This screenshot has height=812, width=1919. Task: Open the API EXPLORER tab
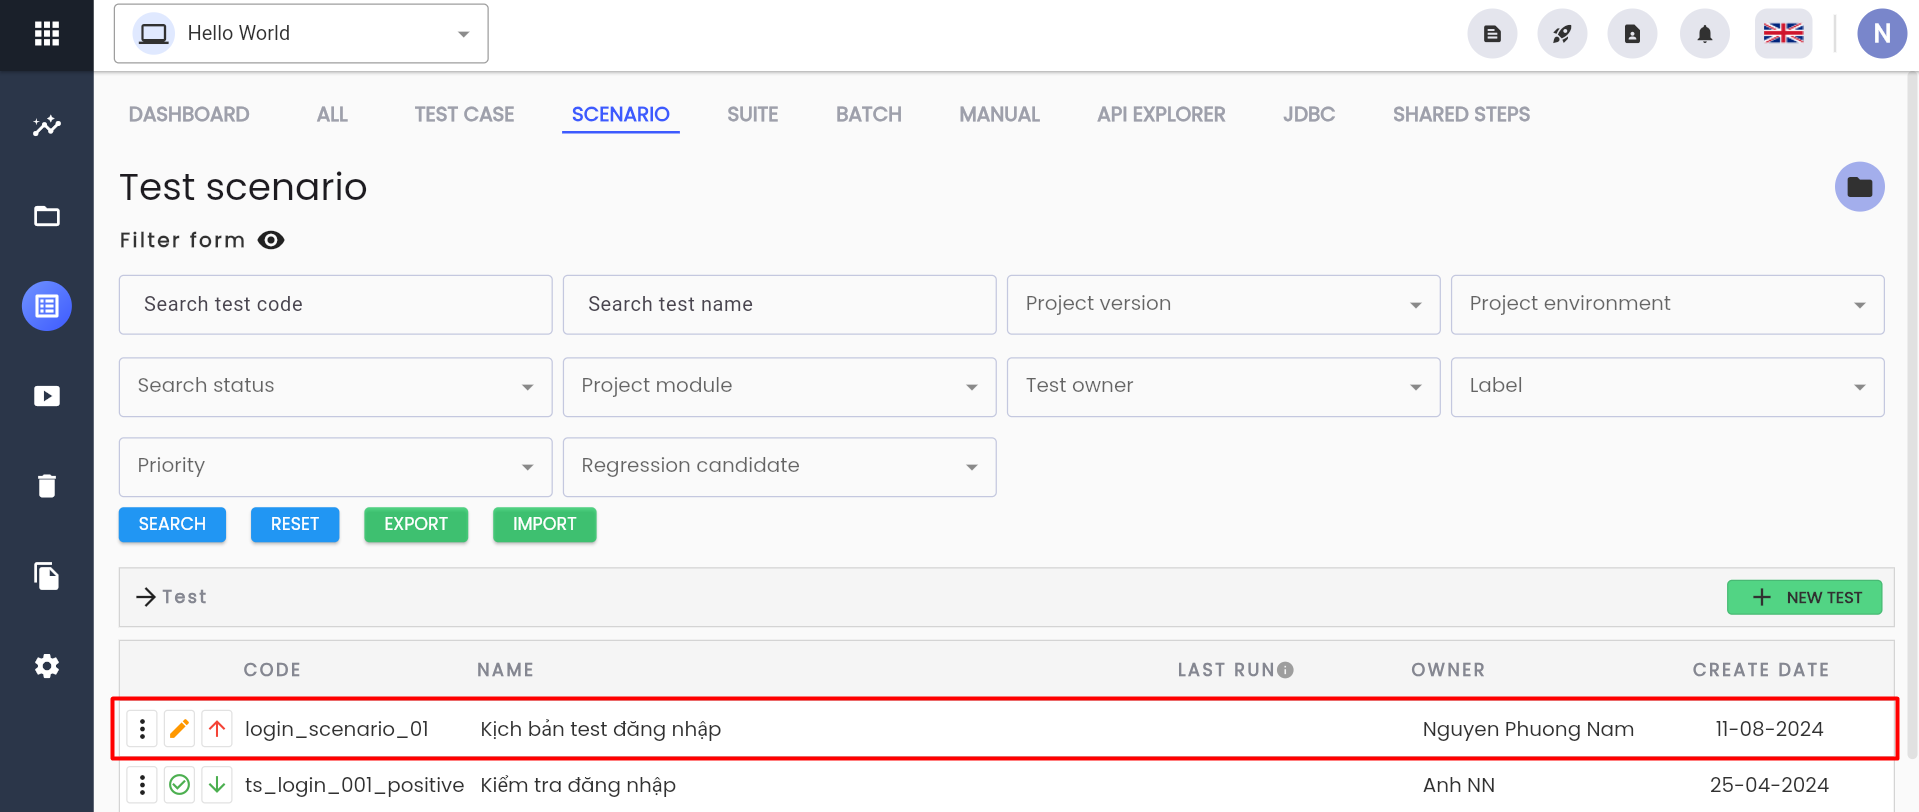coord(1160,115)
